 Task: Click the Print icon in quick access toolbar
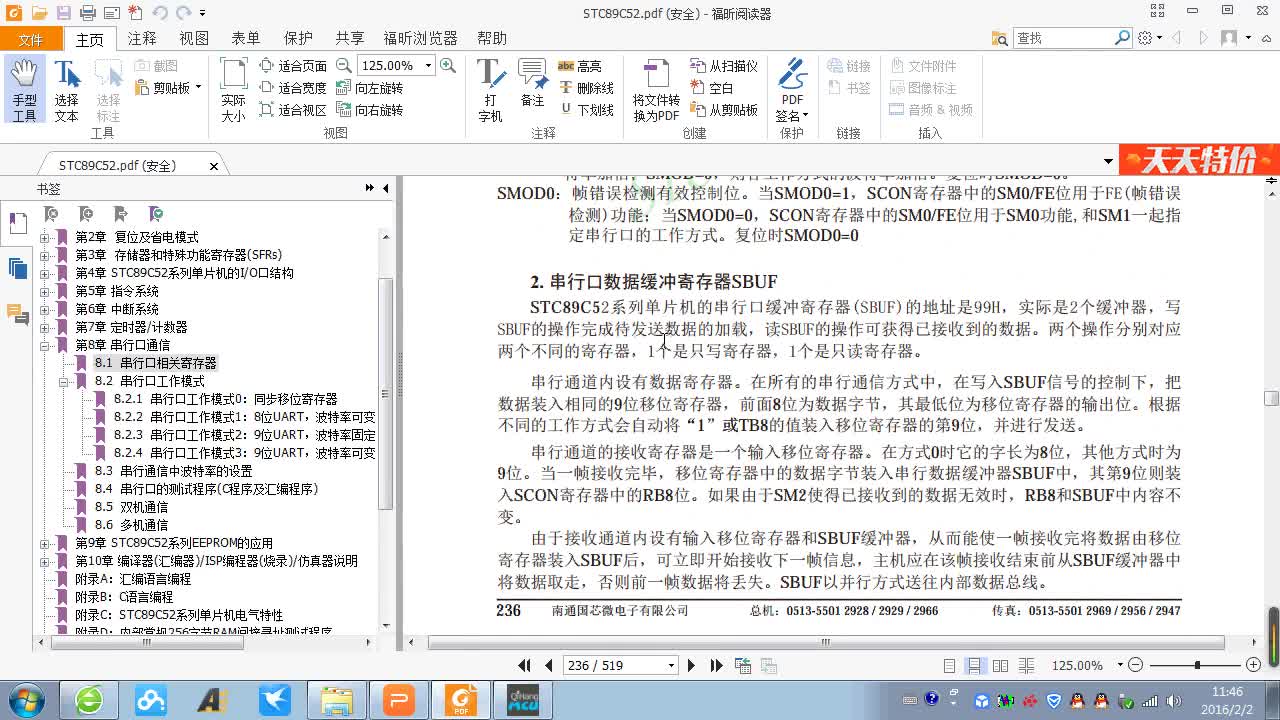tap(87, 13)
